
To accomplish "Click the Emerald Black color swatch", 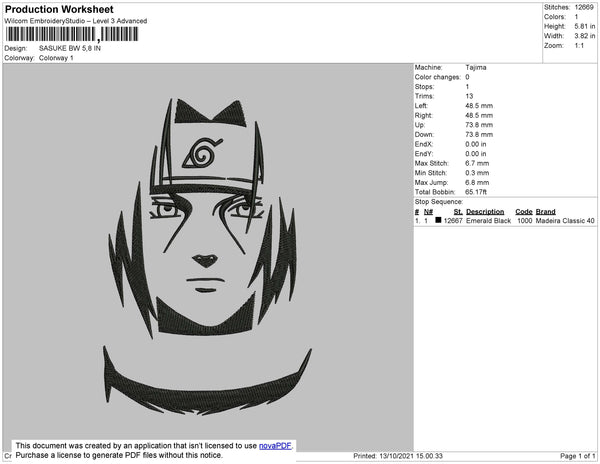I will pos(438,220).
